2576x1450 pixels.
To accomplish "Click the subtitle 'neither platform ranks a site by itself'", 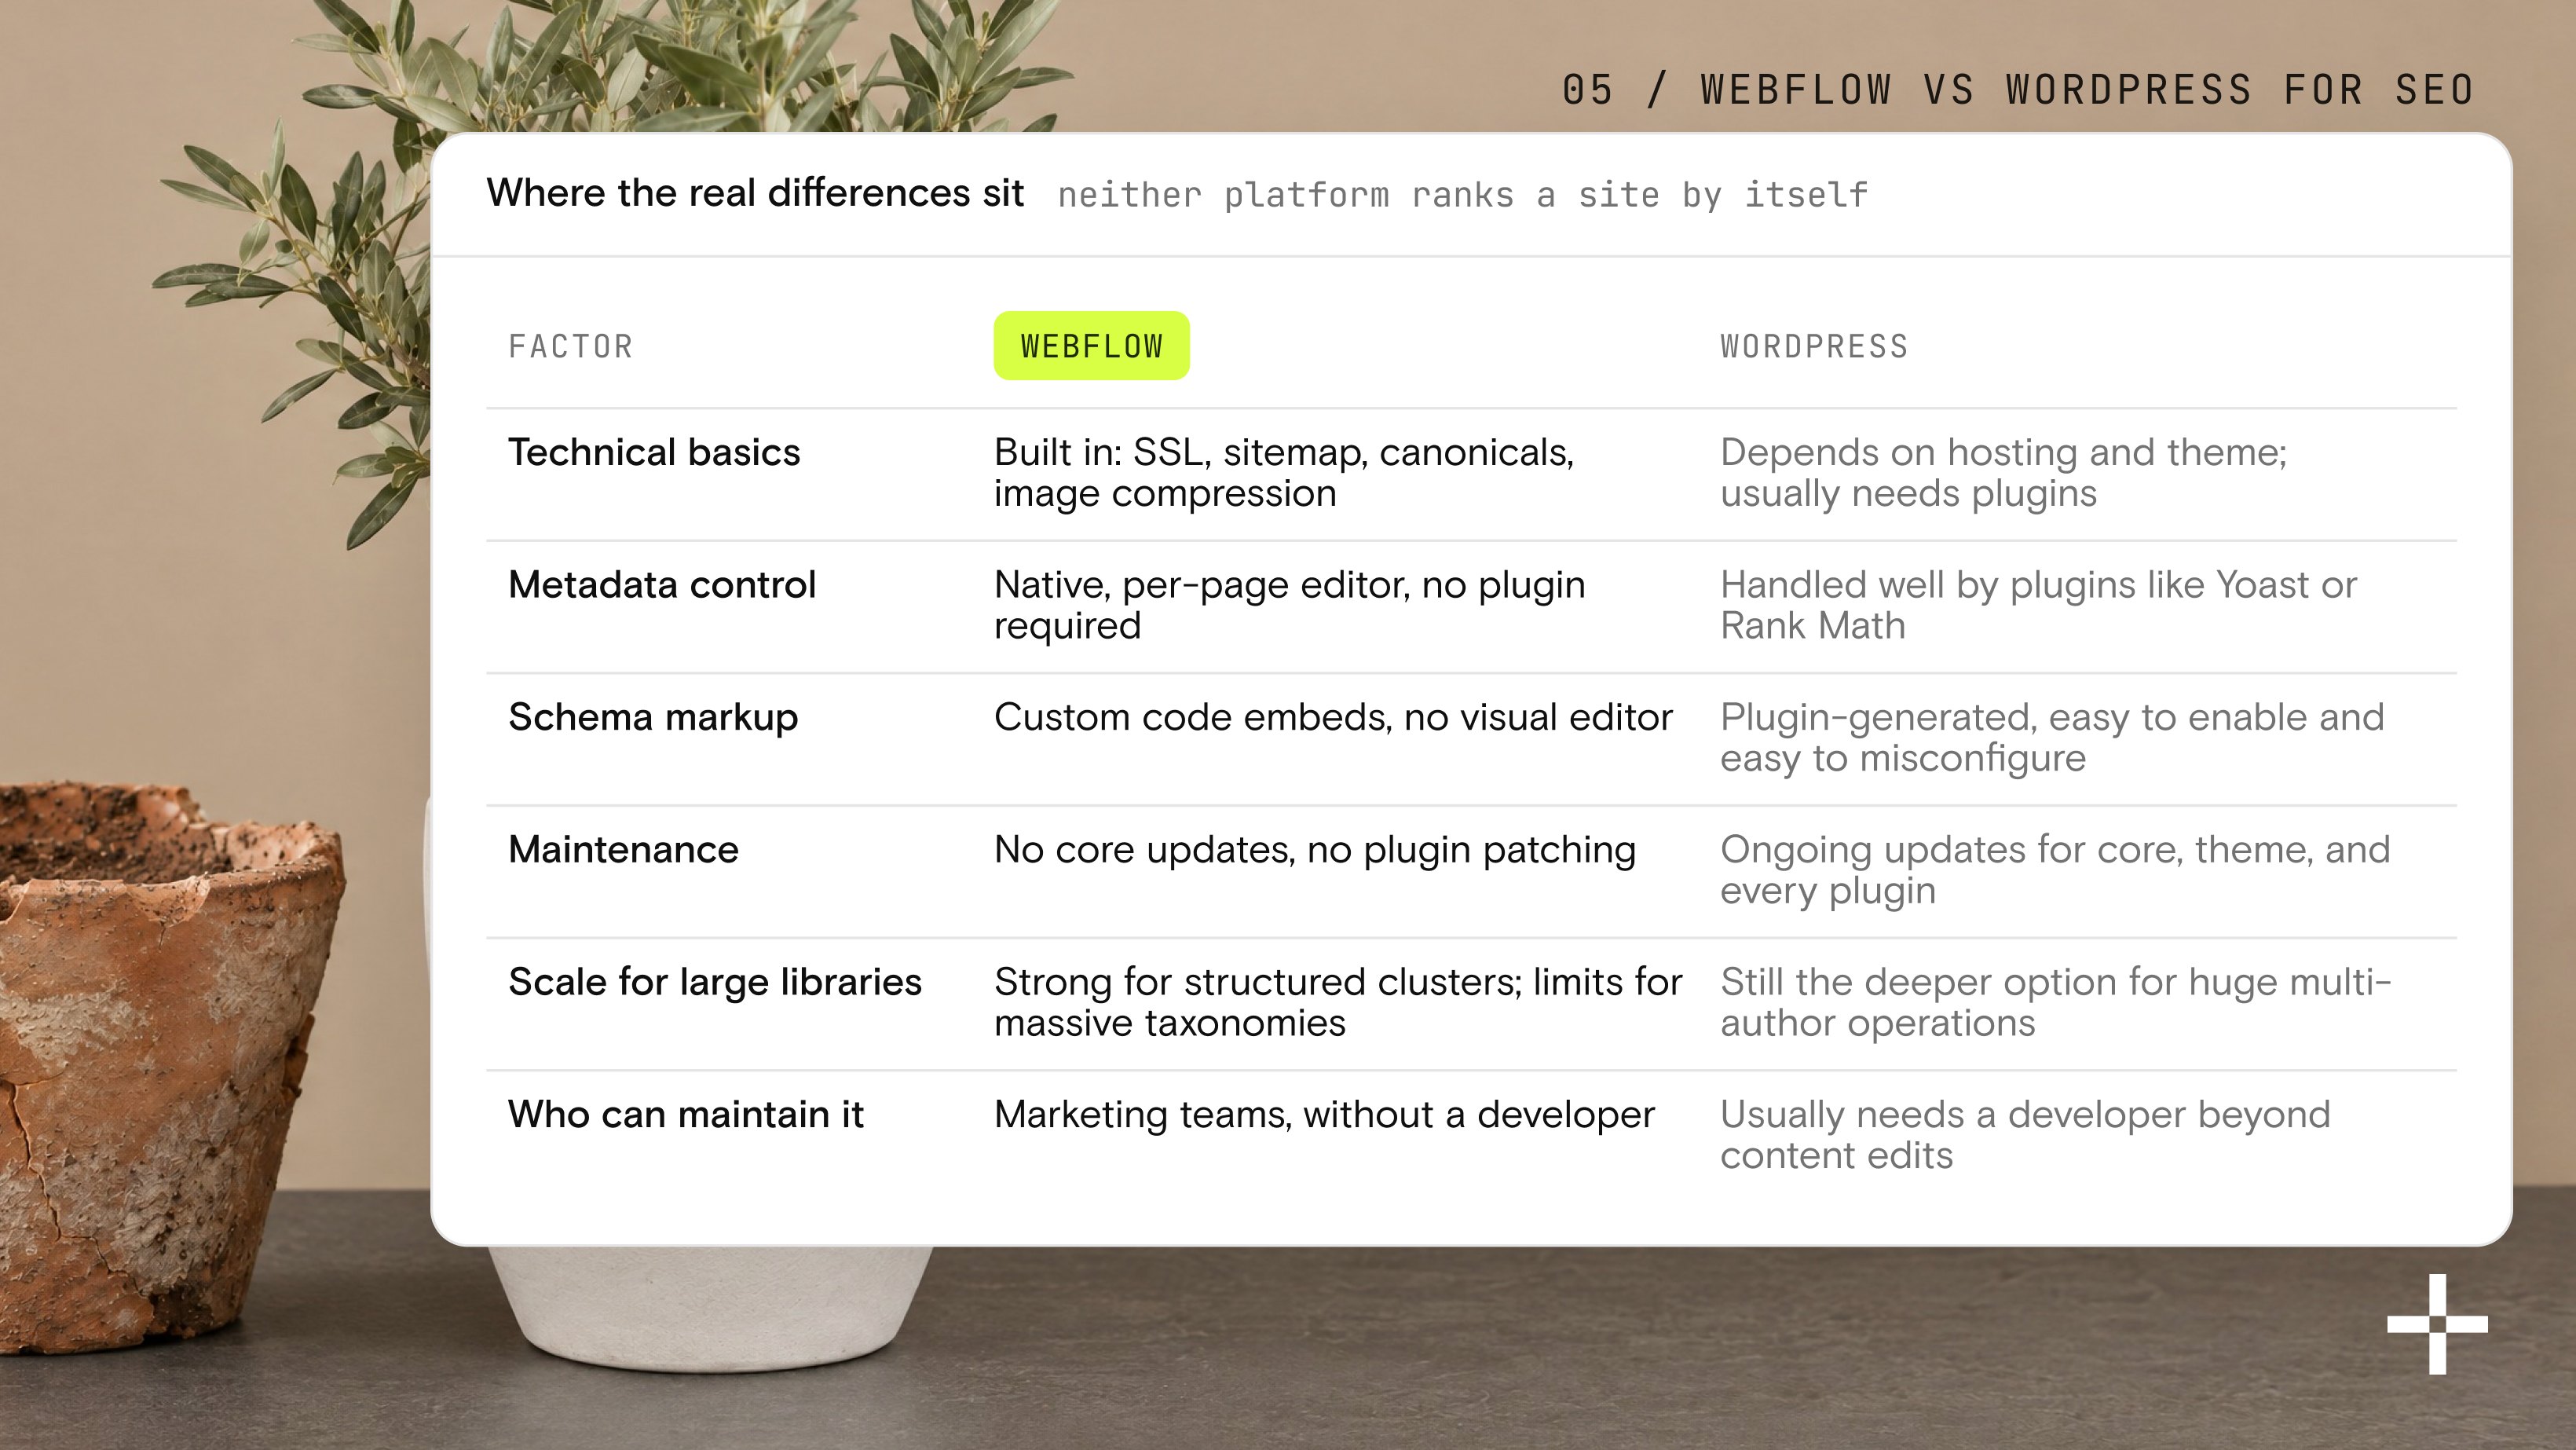I will pos(1462,195).
